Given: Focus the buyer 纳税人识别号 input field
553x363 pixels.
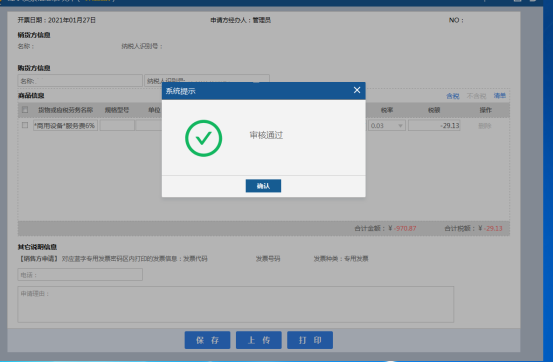Looking at the screenshot, I should tap(207, 79).
